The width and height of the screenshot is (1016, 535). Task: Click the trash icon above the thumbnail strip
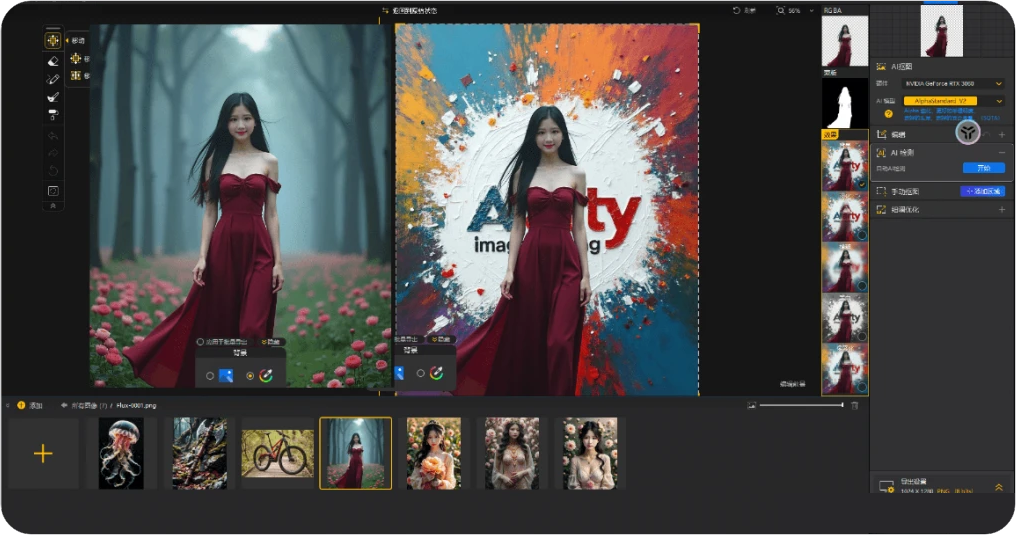click(x=854, y=405)
